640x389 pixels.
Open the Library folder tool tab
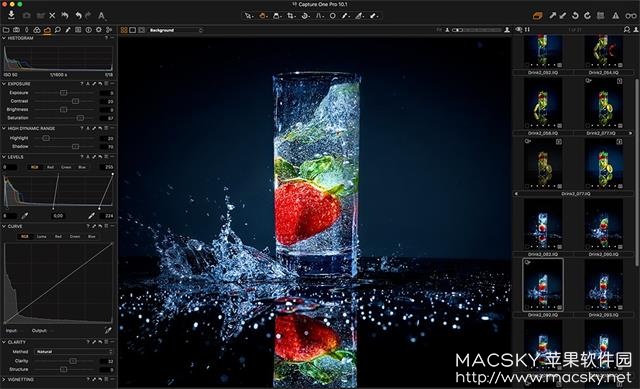(6, 30)
